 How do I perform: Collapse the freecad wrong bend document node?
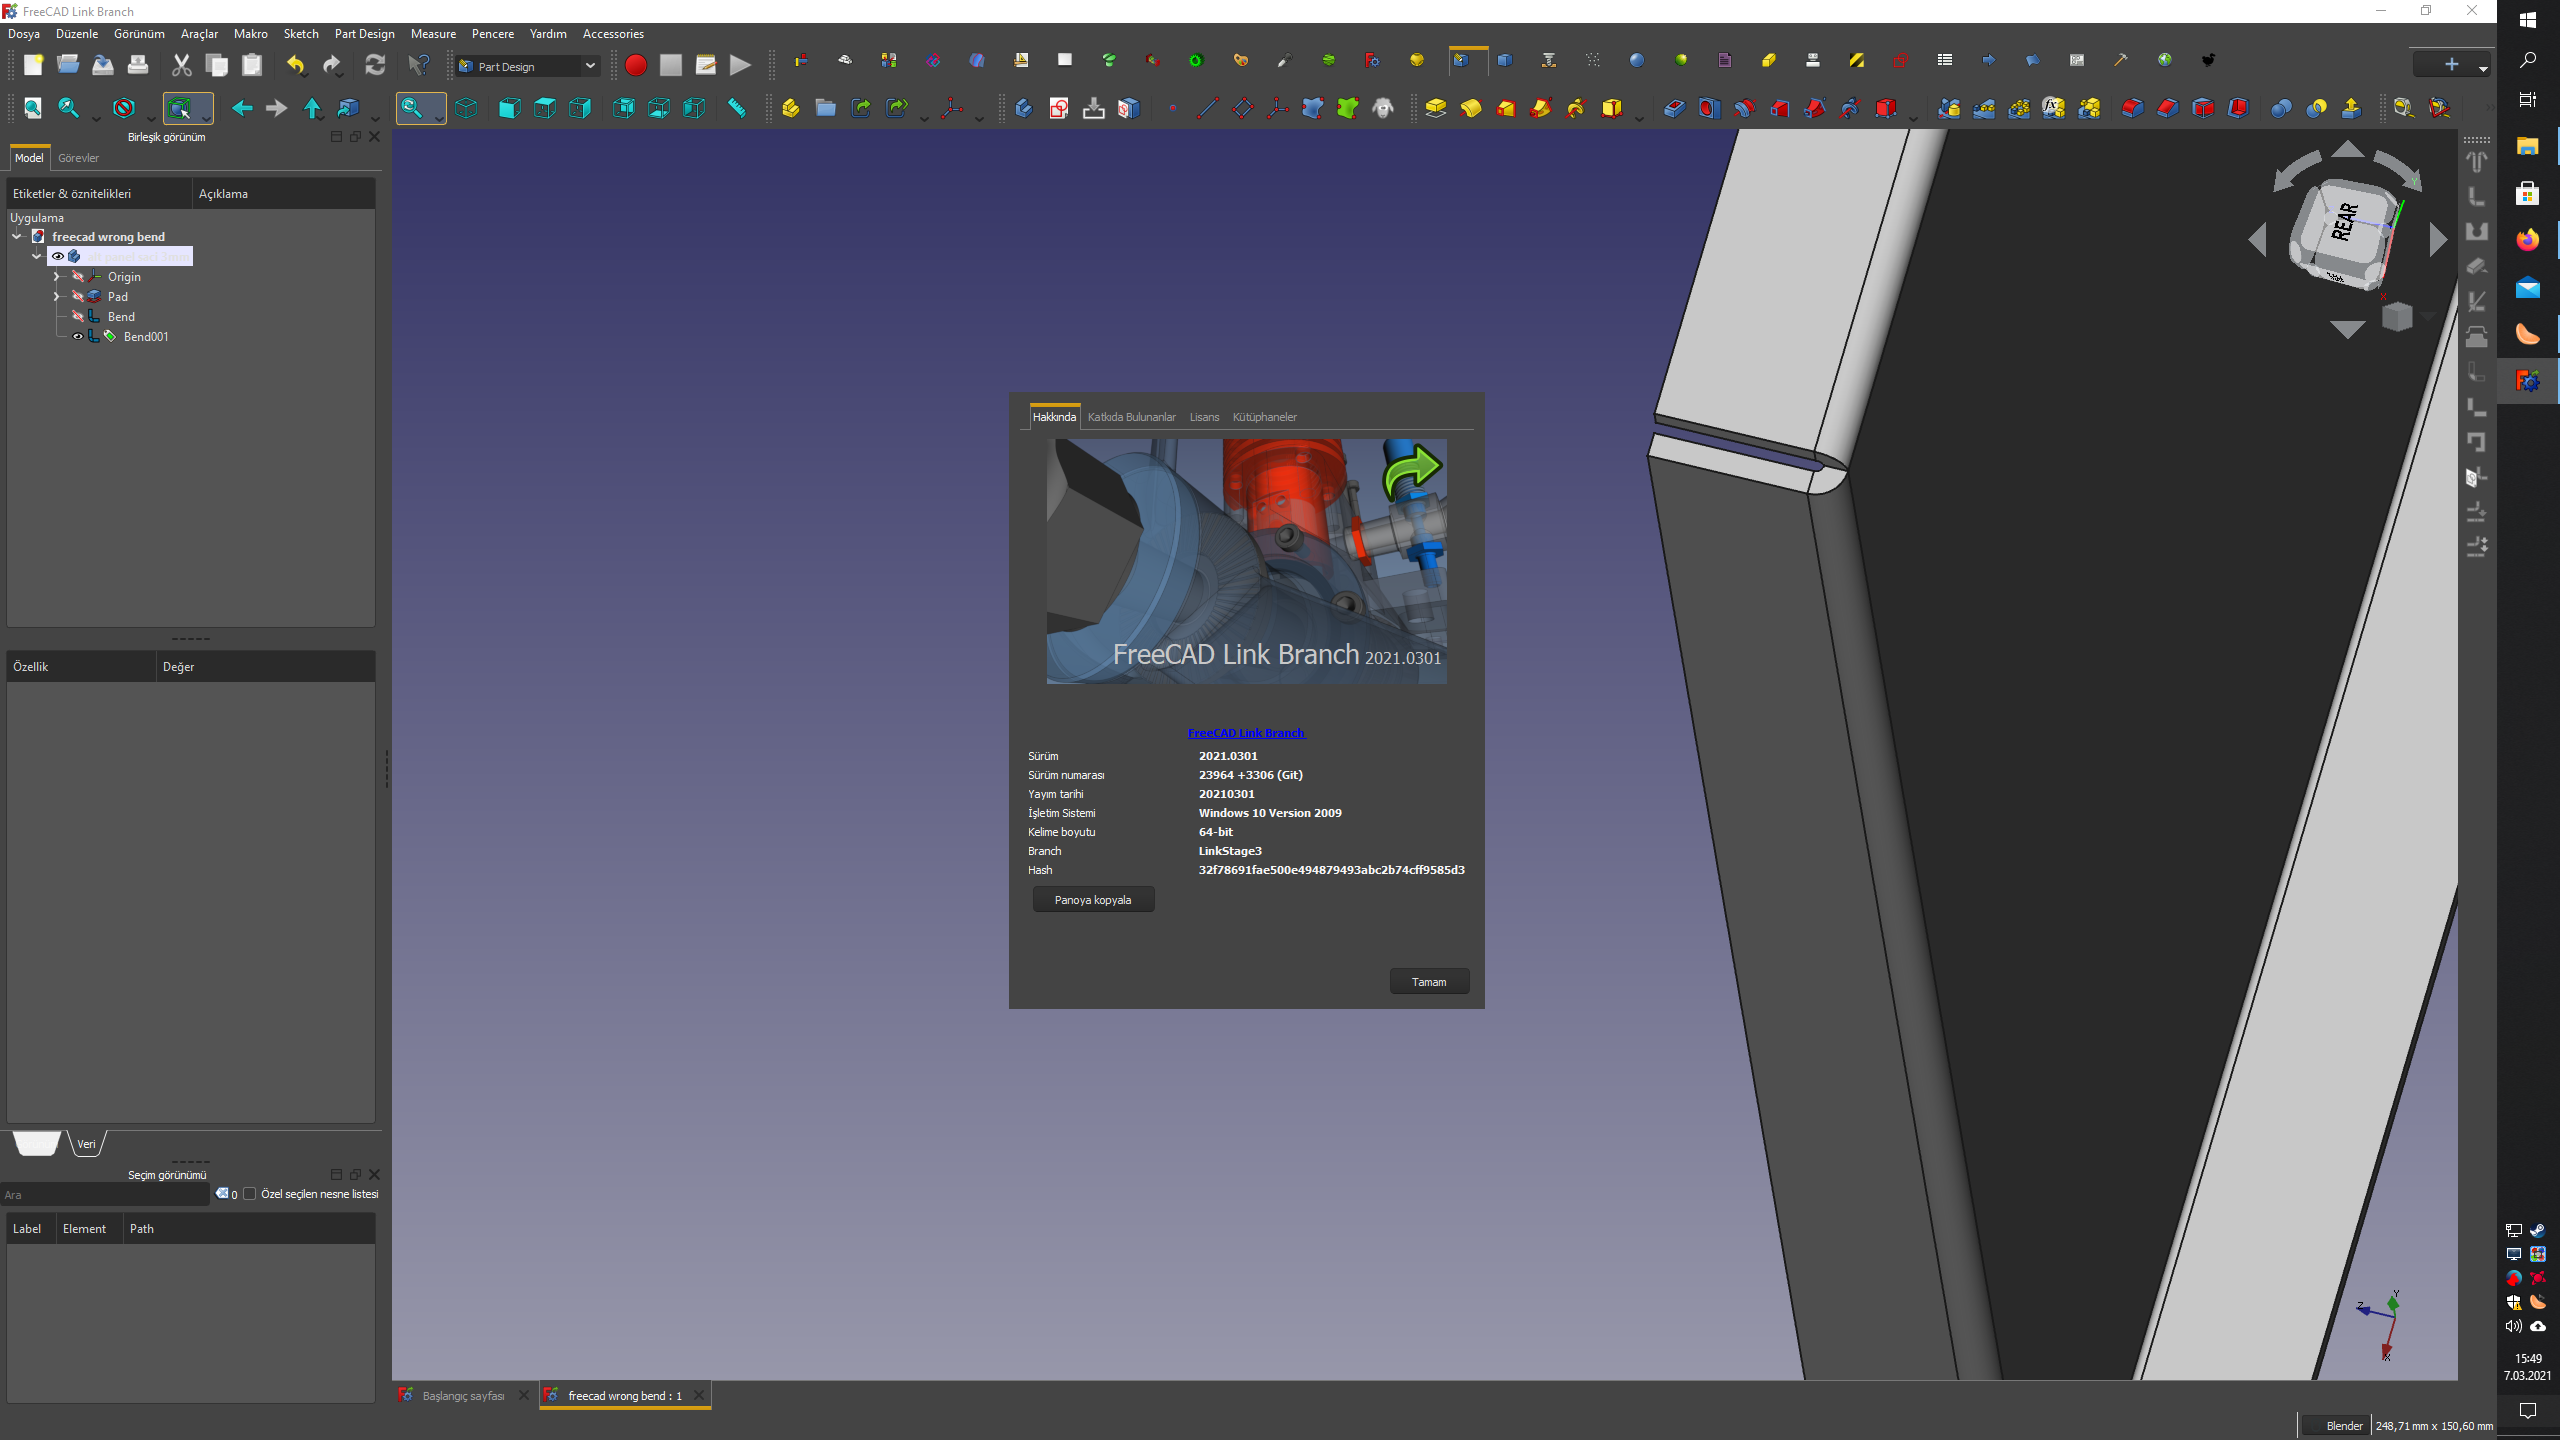(17, 237)
